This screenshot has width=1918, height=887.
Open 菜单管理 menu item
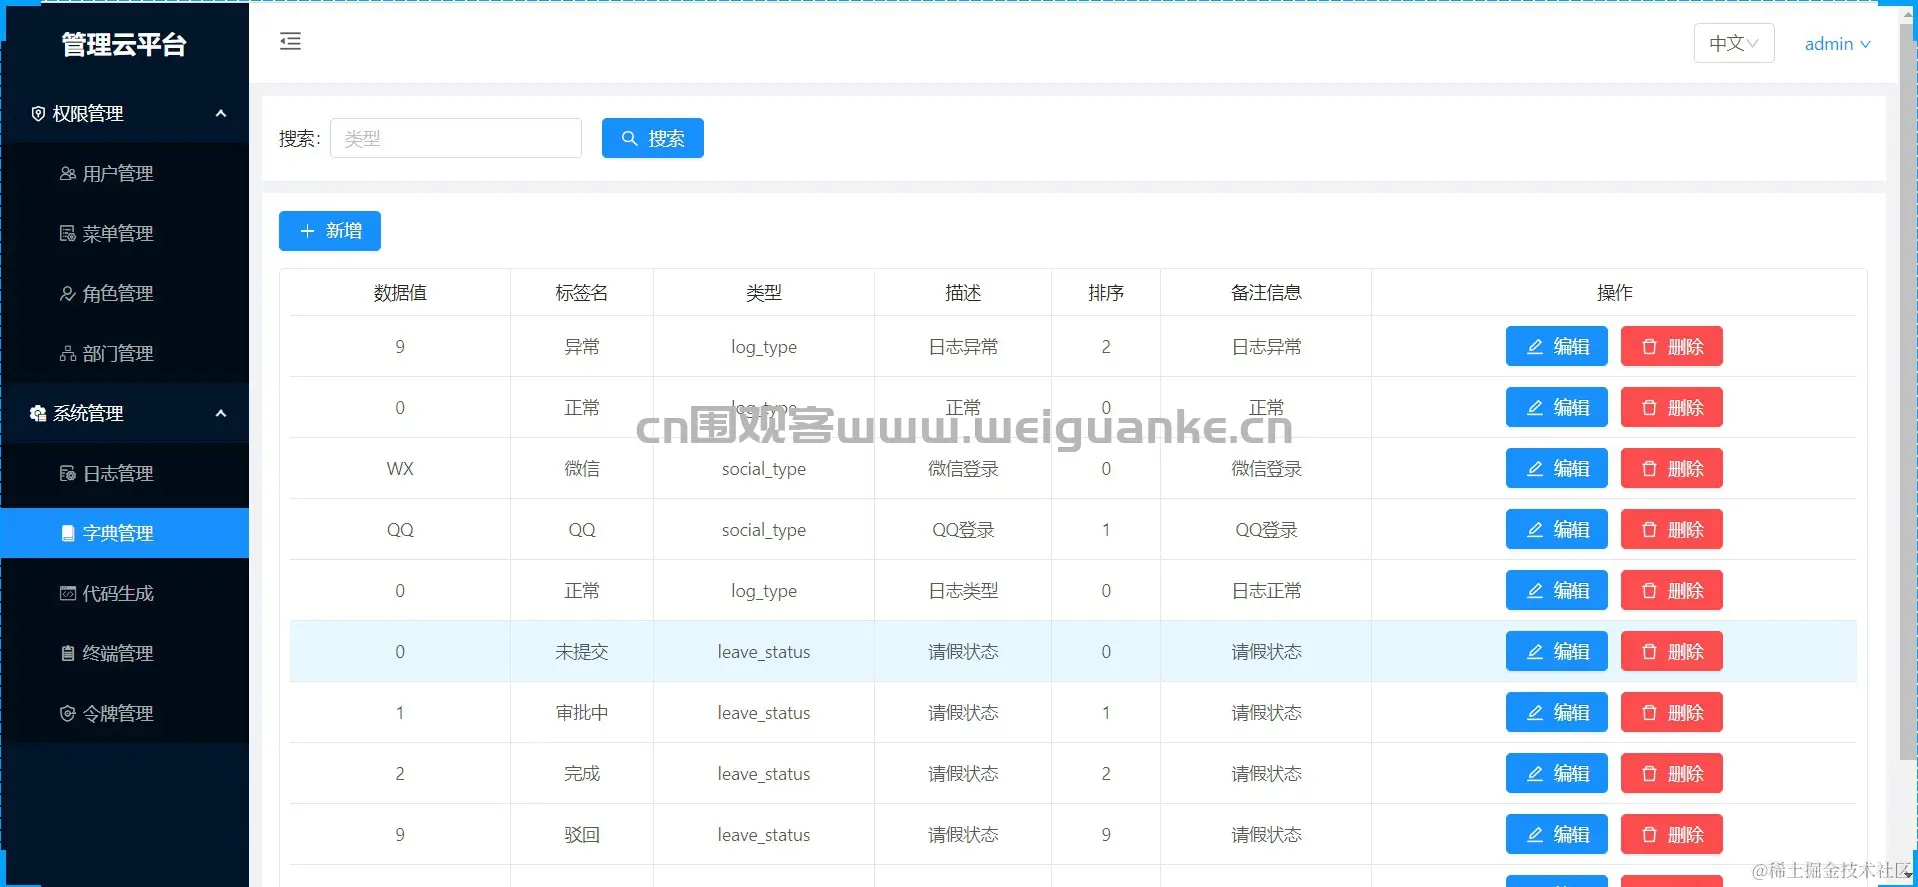[124, 233]
